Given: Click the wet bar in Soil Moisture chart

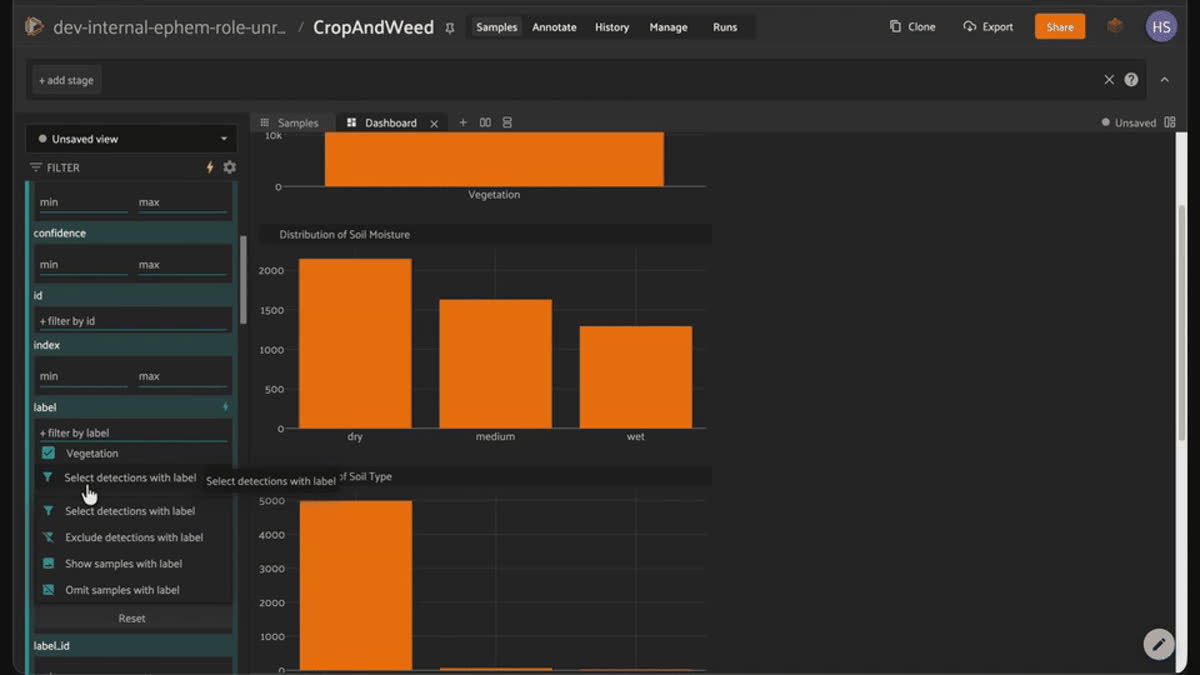Looking at the screenshot, I should click(636, 377).
